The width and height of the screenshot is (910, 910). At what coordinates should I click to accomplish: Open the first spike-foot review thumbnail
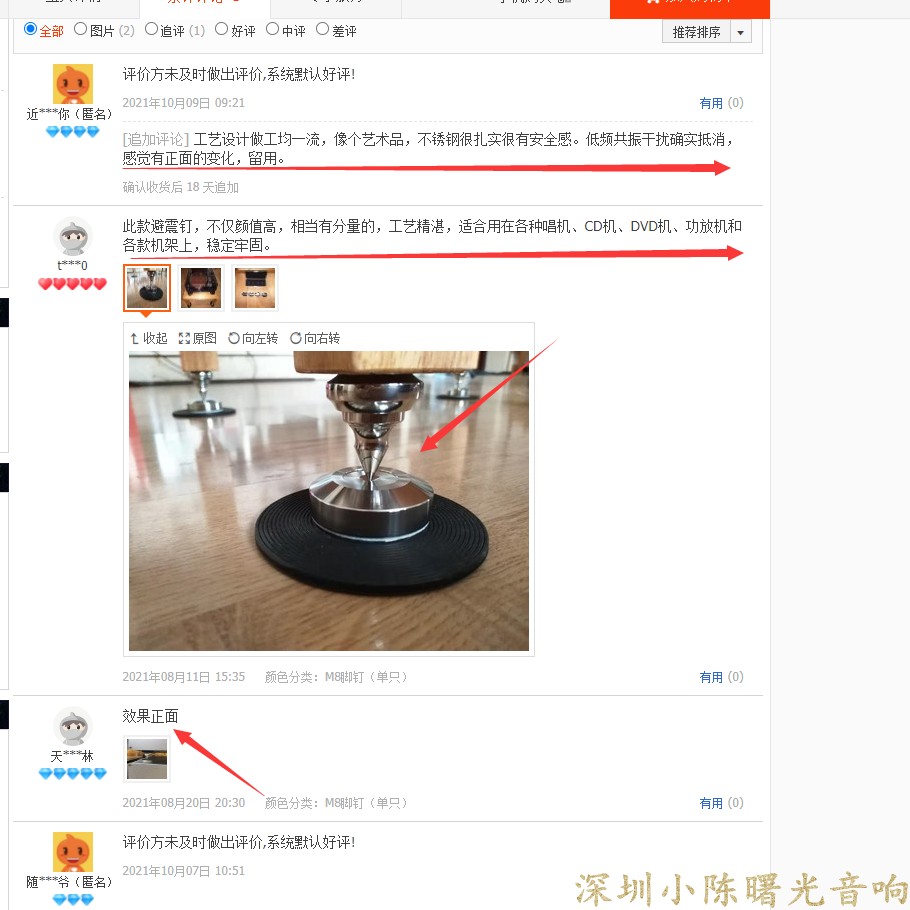(147, 288)
